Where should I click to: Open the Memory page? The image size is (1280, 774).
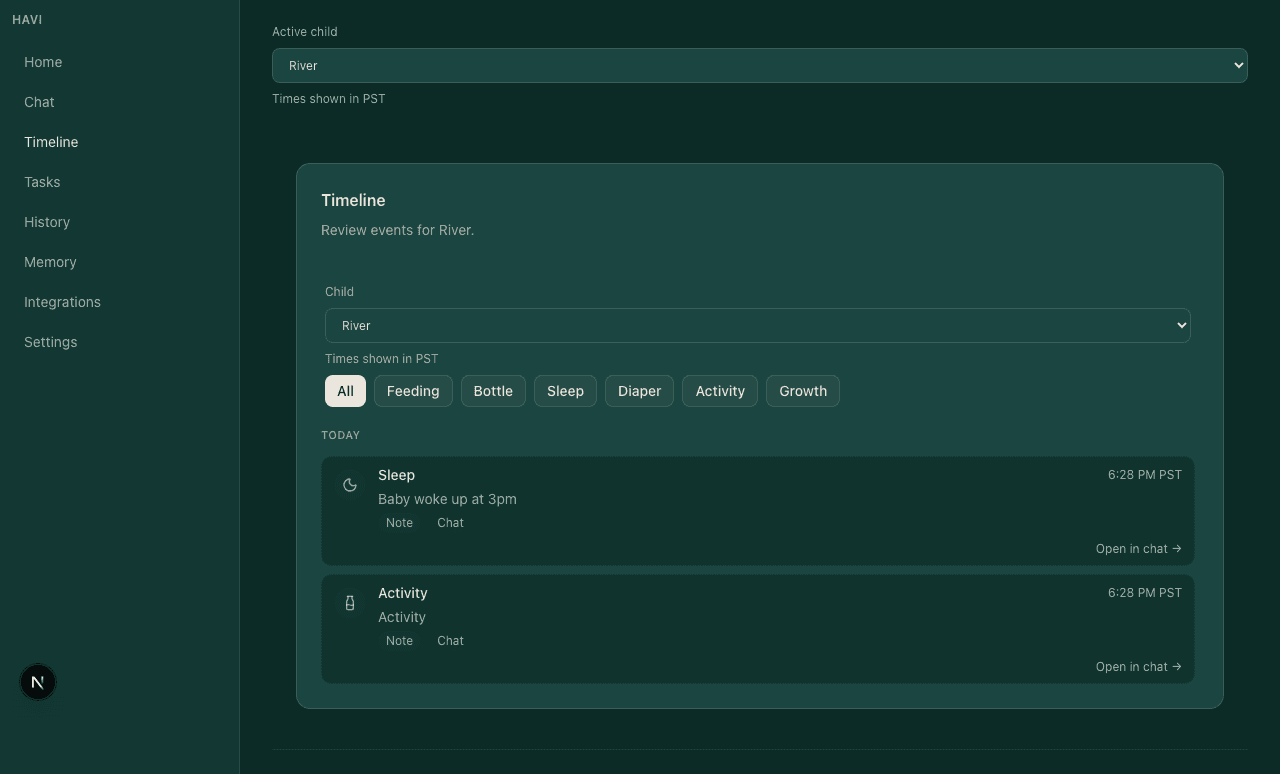(50, 262)
